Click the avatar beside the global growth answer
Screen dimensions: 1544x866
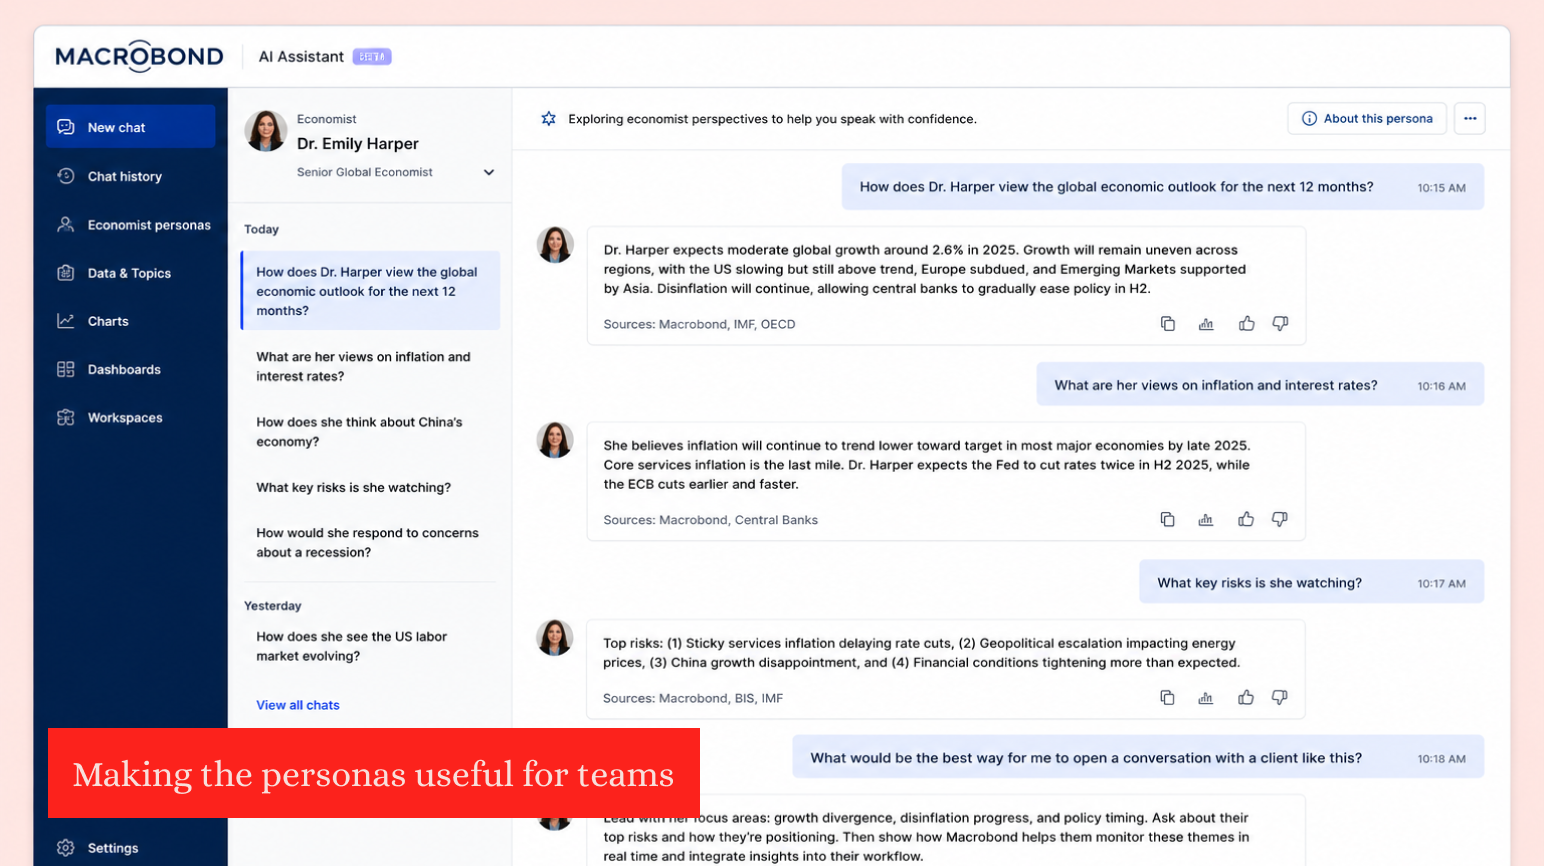pyautogui.click(x=555, y=245)
